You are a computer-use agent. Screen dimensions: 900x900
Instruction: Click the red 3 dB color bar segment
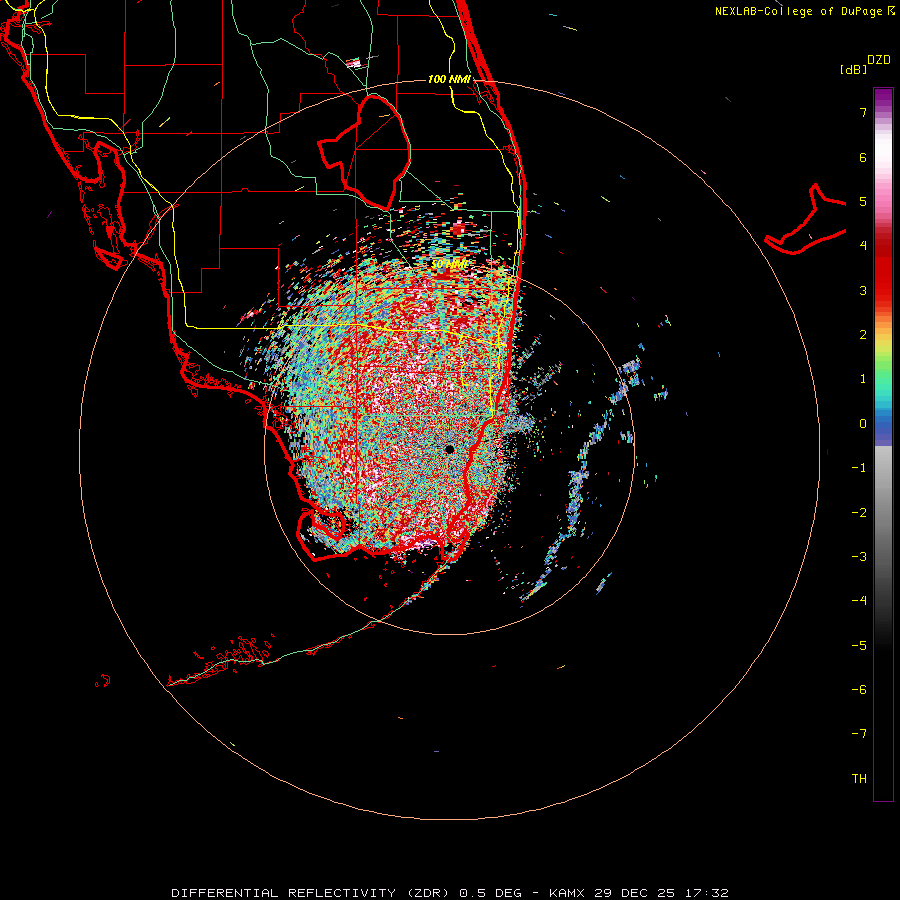883,290
